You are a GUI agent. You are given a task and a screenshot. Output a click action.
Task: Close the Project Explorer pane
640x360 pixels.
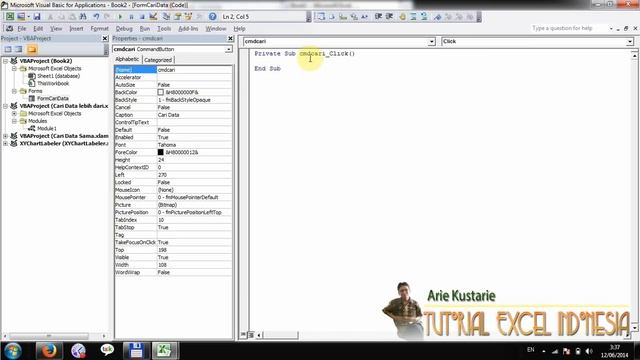[105, 38]
